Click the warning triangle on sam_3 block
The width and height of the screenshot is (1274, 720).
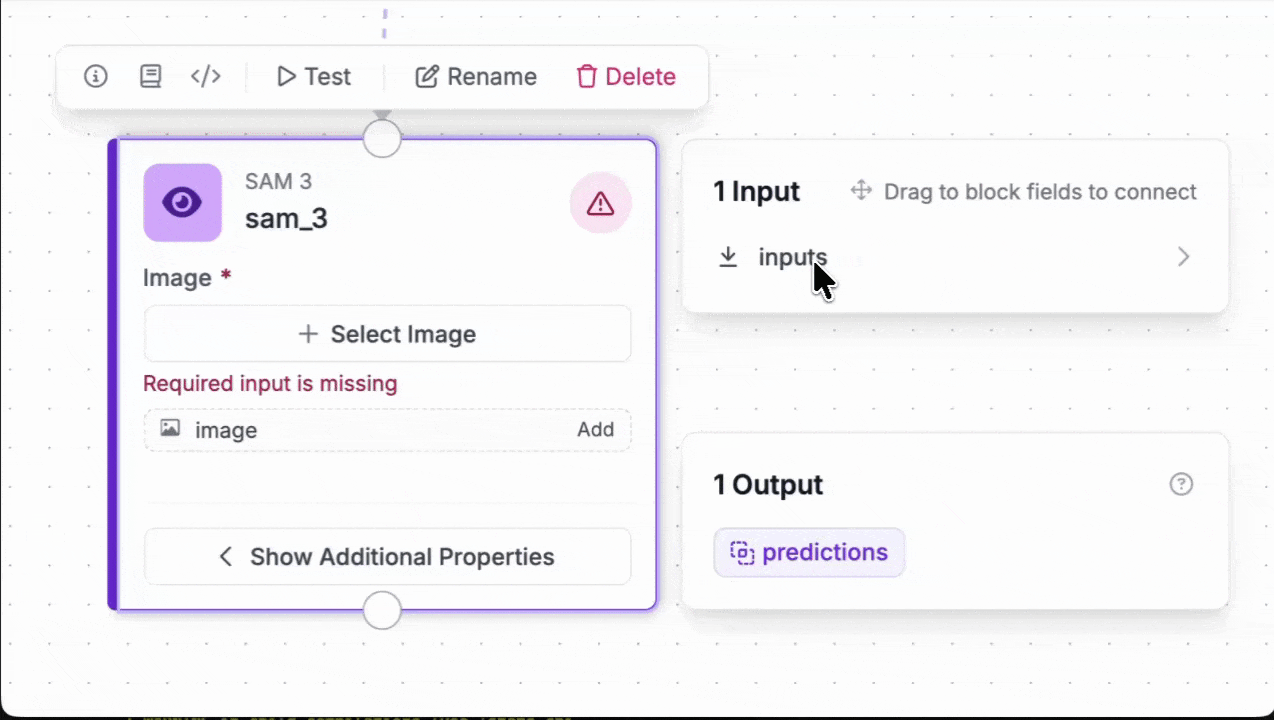[600, 204]
